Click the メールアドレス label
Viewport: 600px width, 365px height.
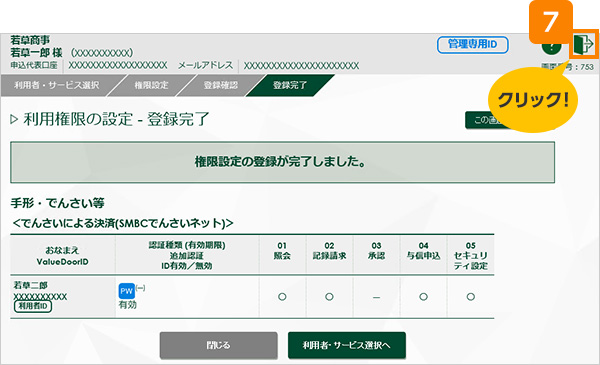tap(205, 65)
